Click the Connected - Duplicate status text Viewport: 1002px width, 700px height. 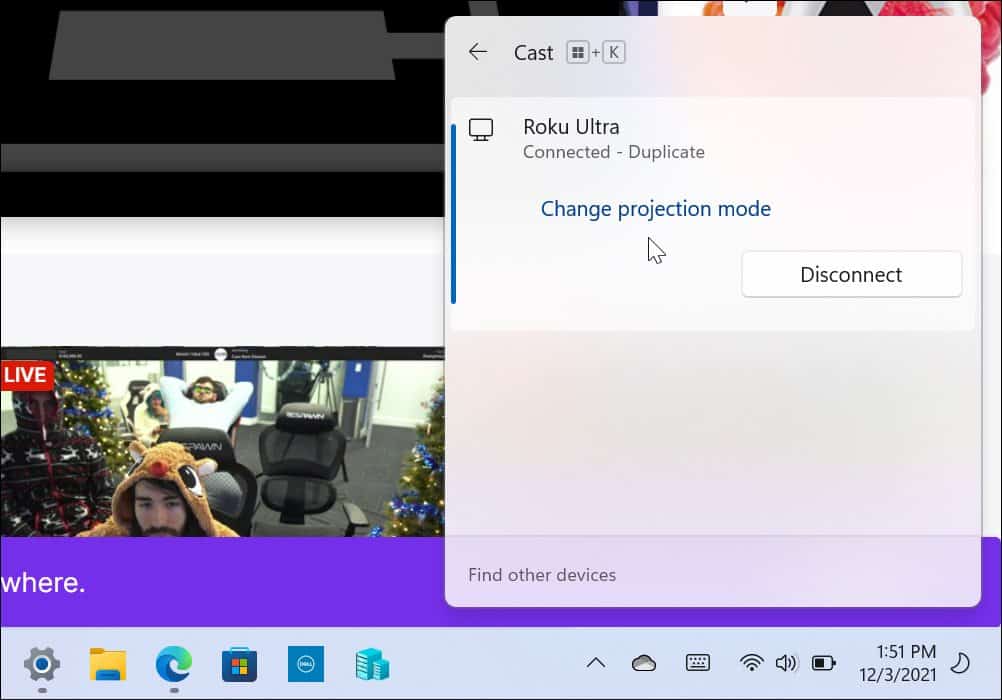click(x=613, y=152)
